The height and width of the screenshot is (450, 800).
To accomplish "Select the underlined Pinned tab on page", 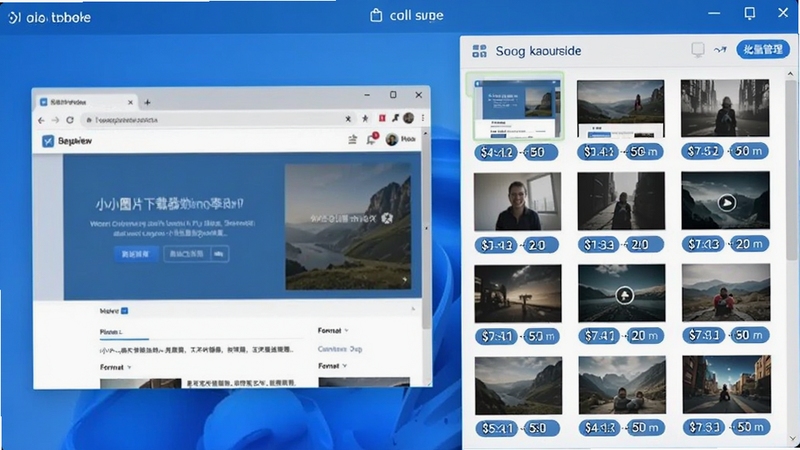I will (x=111, y=332).
